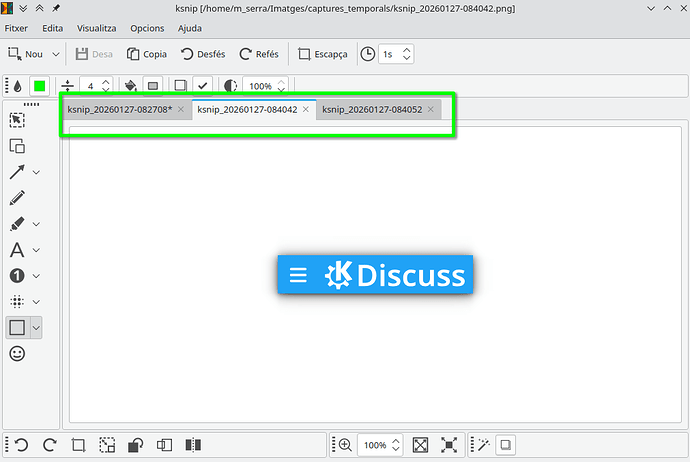This screenshot has width=690, height=462.
Task: Toggle the Select tool in sidebar
Action: 17,120
